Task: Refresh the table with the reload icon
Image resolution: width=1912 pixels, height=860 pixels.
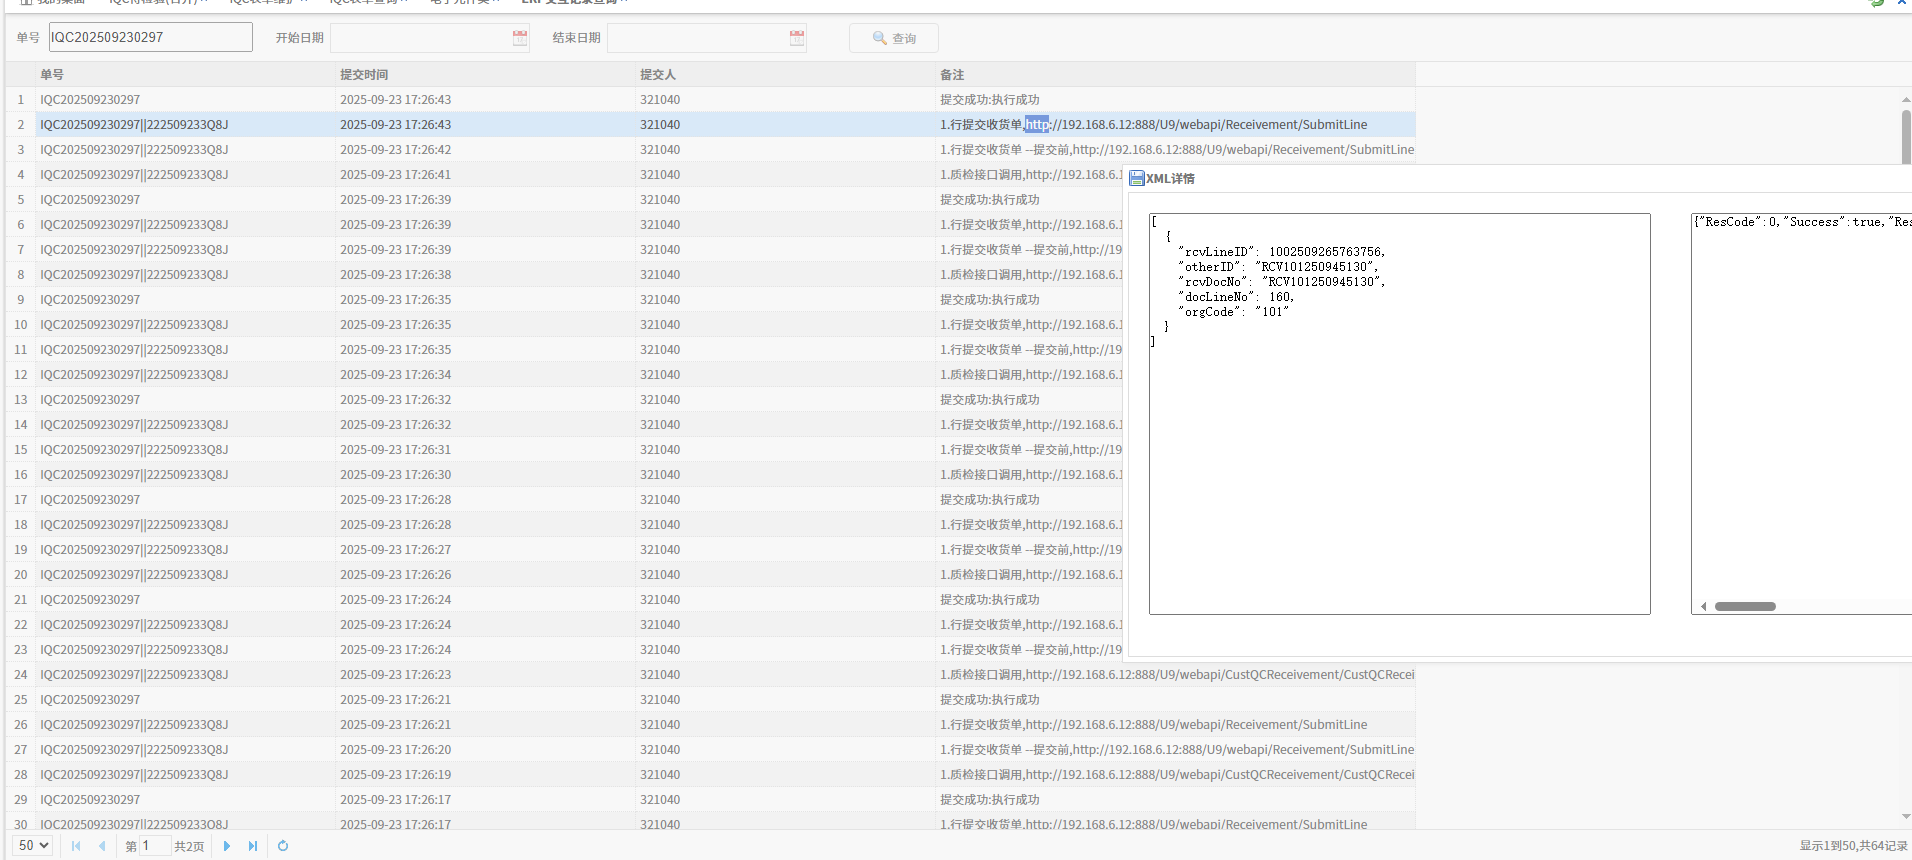Action: 283,846
